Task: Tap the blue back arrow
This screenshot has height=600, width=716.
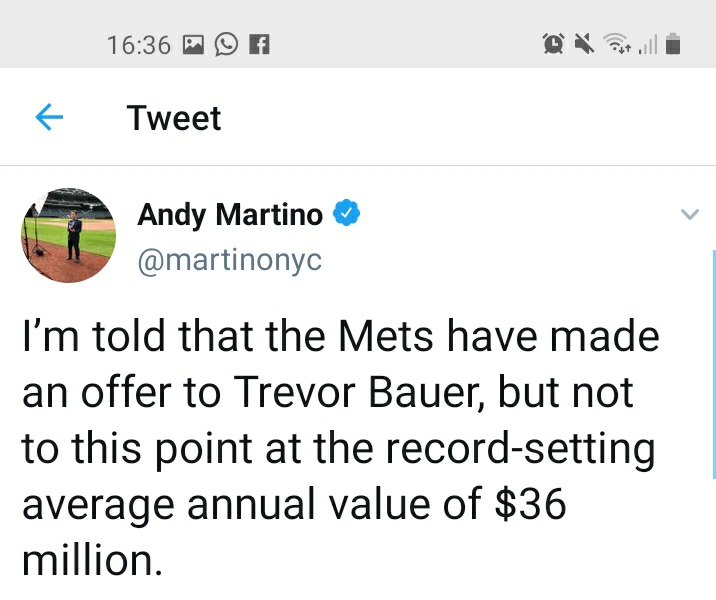Action: click(50, 119)
